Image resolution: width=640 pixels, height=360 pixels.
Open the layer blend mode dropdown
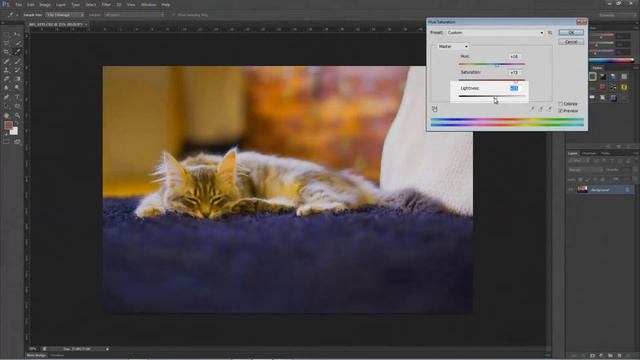click(585, 170)
